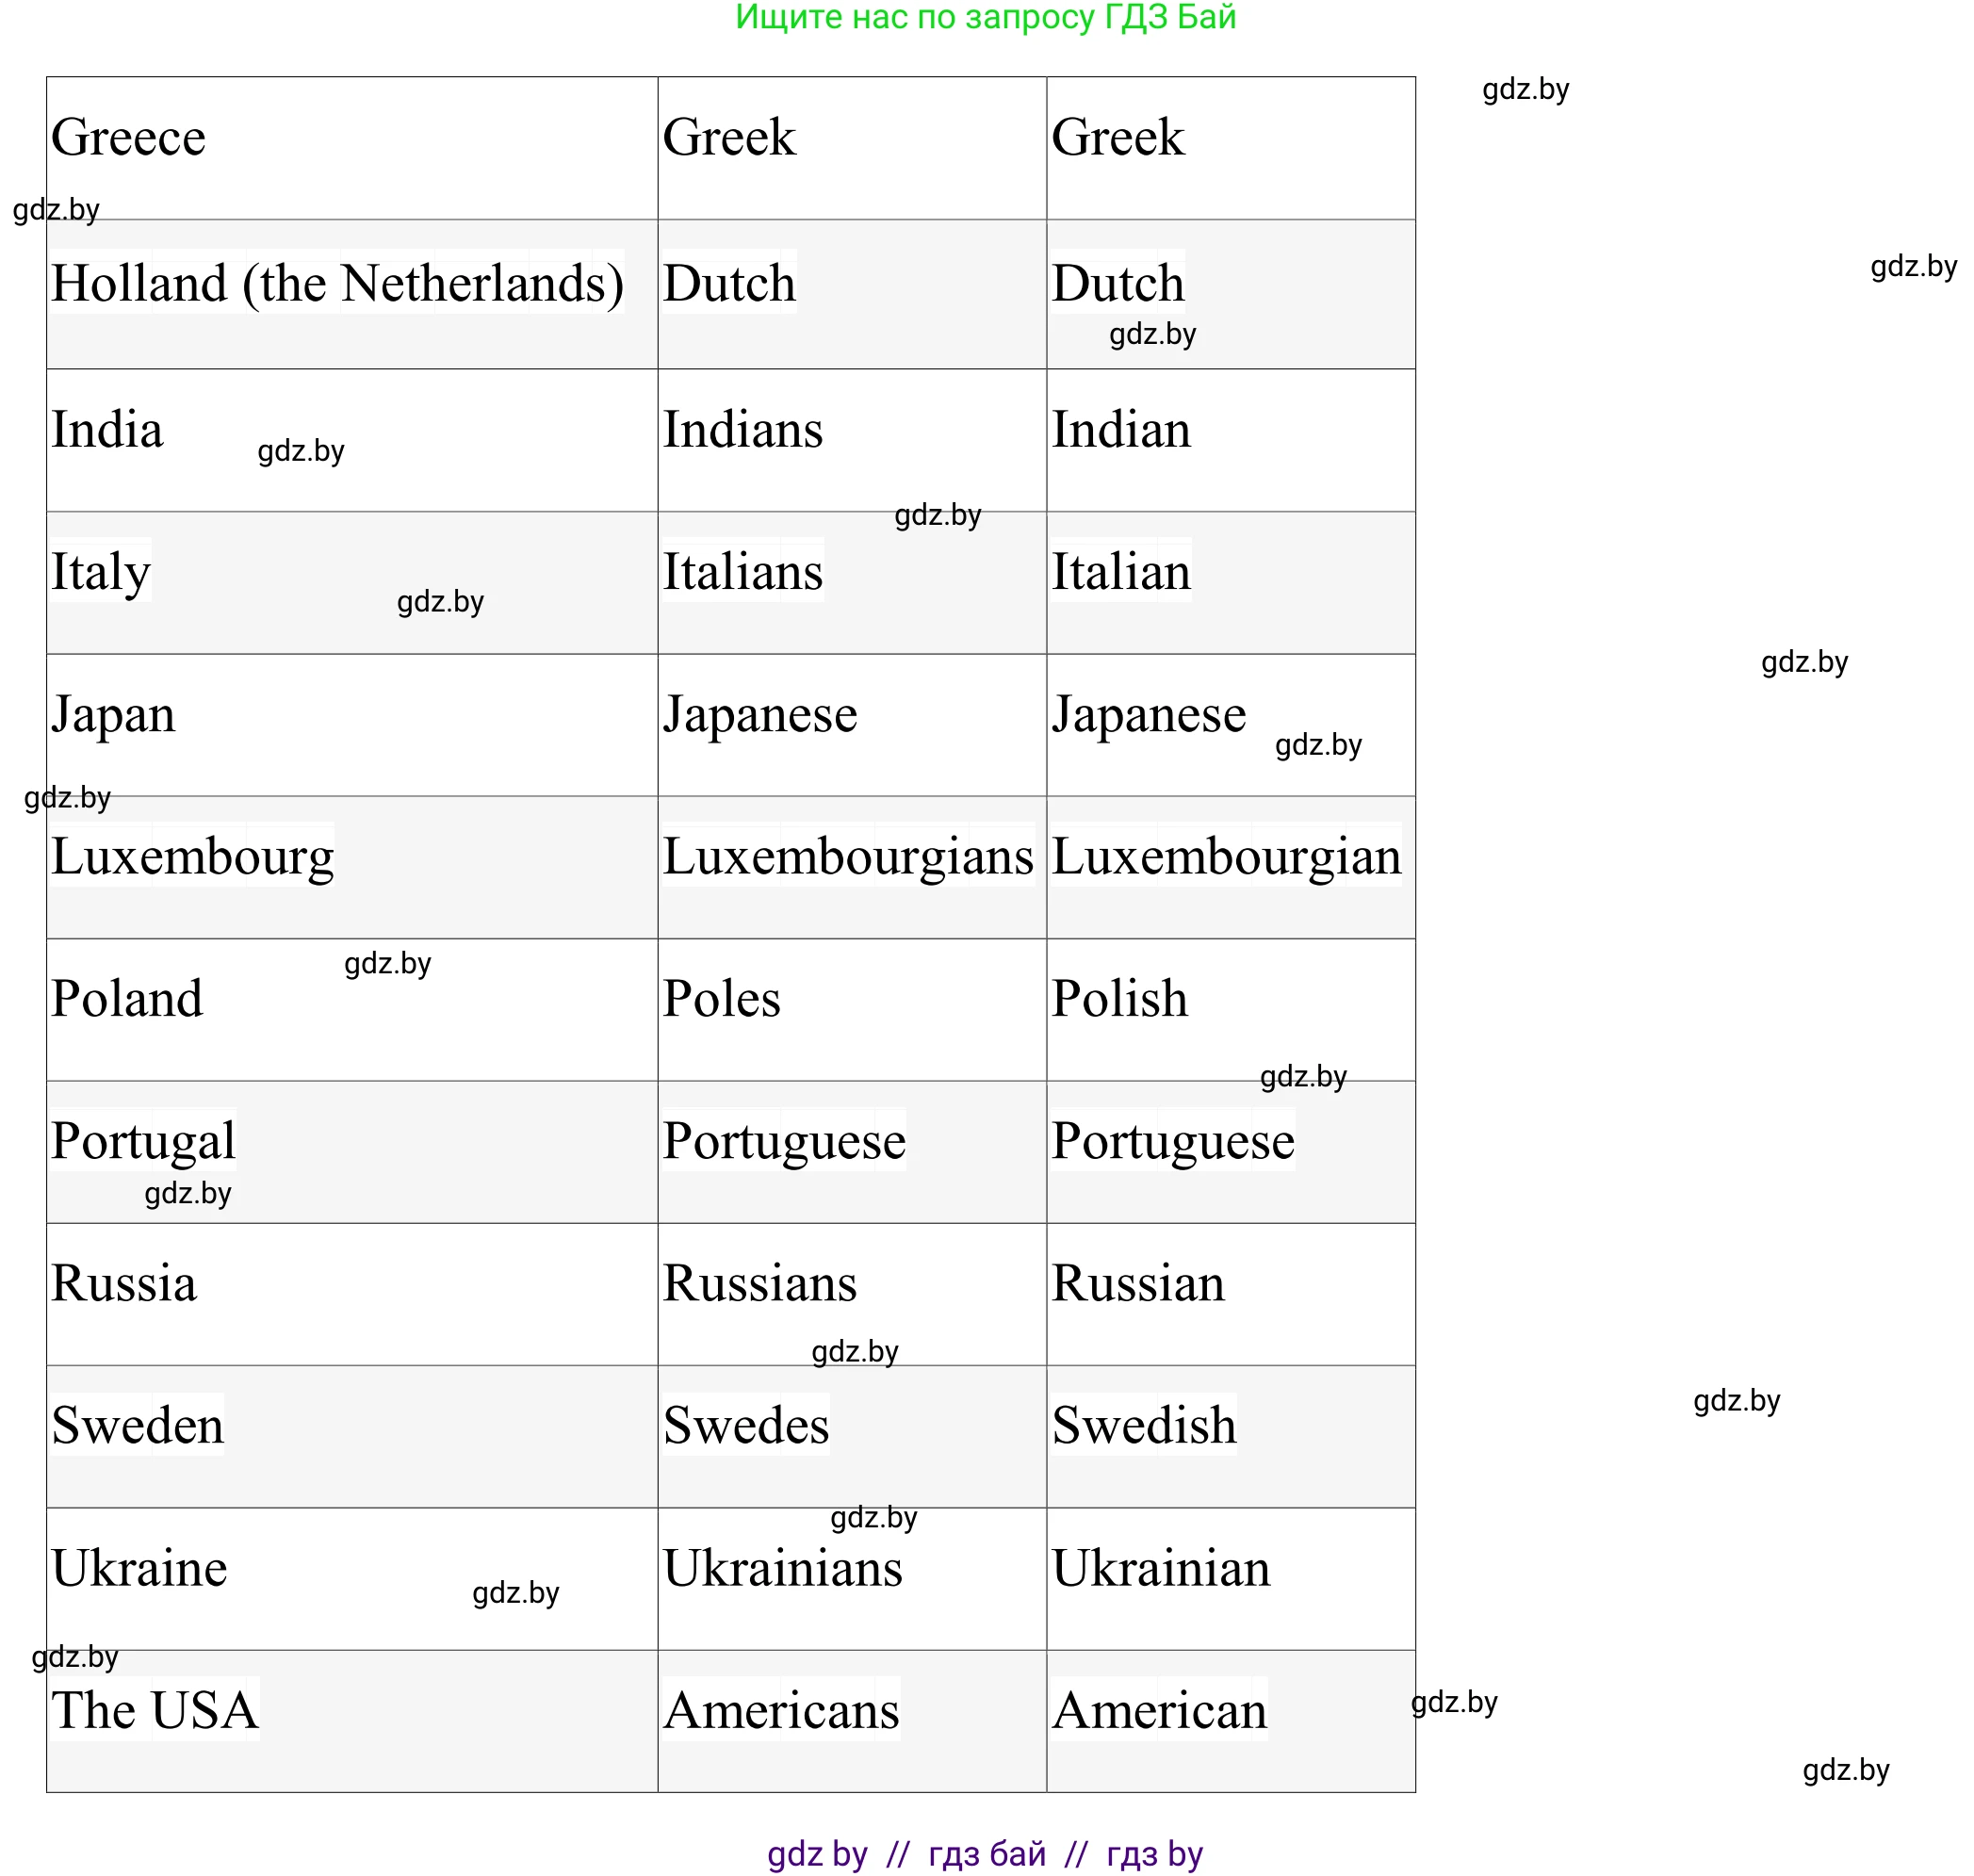Click the purple footer text at the bottom
Screen dimensions: 1974x1876
985,1853
